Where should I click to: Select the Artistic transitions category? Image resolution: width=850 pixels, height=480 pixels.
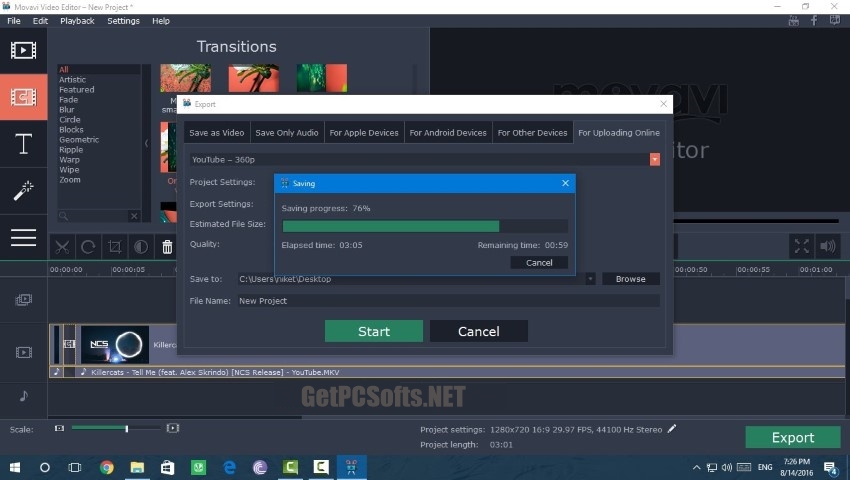click(73, 80)
